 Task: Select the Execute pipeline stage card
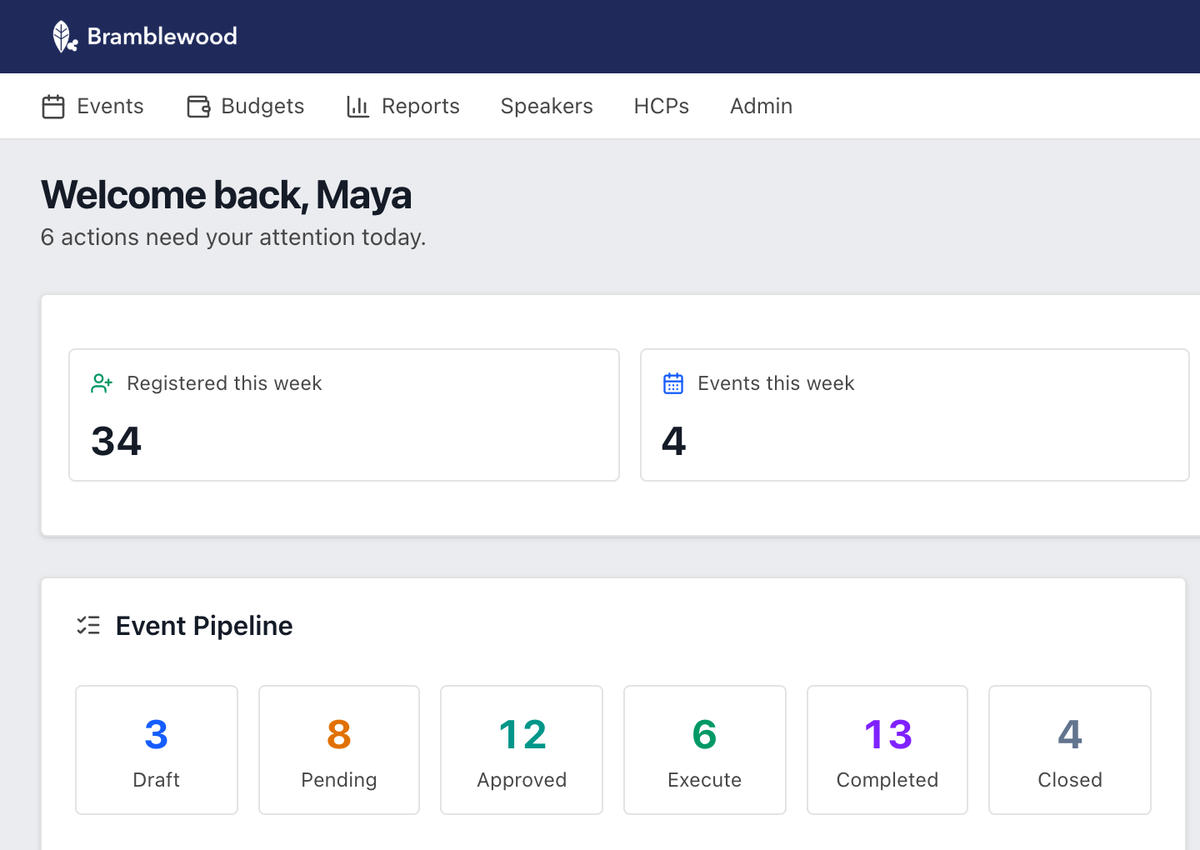[x=705, y=750]
